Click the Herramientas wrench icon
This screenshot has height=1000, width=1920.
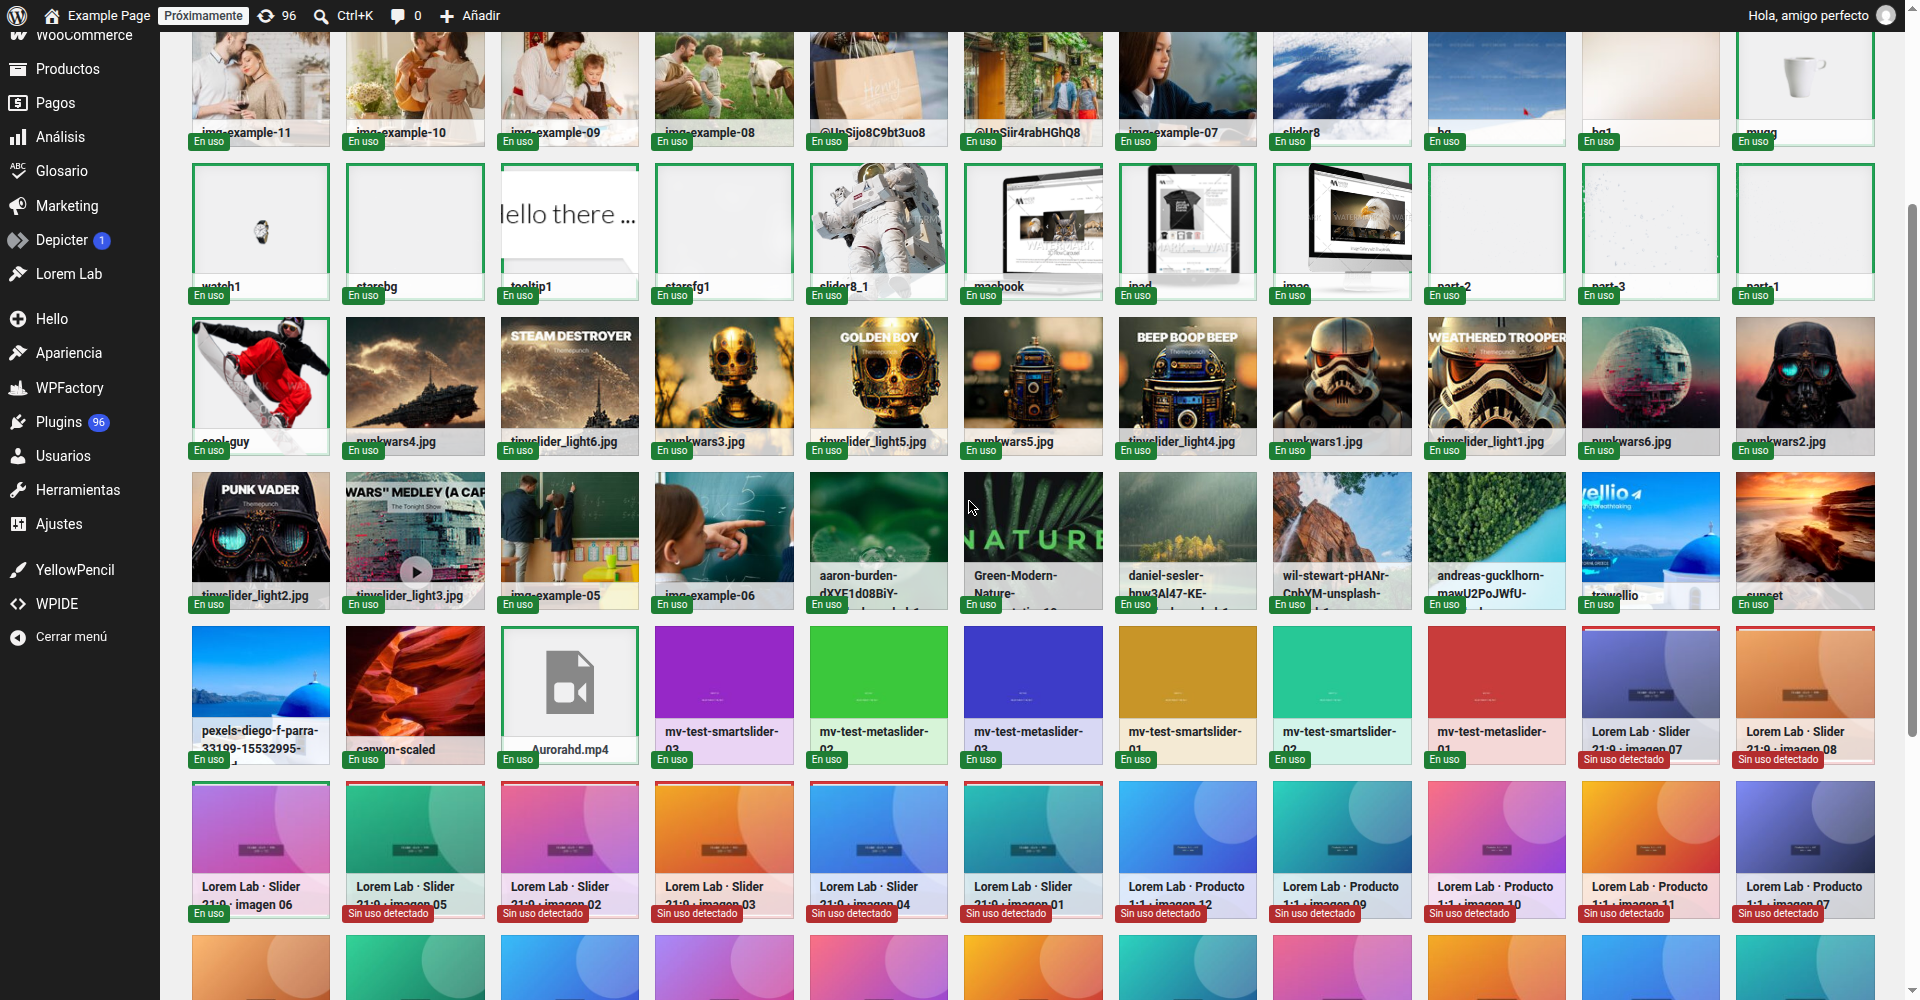[18, 490]
